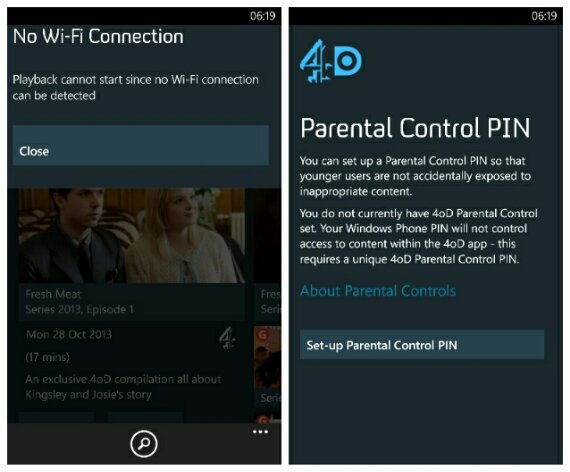Viewport: 570px width, 472px height.
Task: Tap Set-up Parental Control PIN button
Action: [422, 345]
